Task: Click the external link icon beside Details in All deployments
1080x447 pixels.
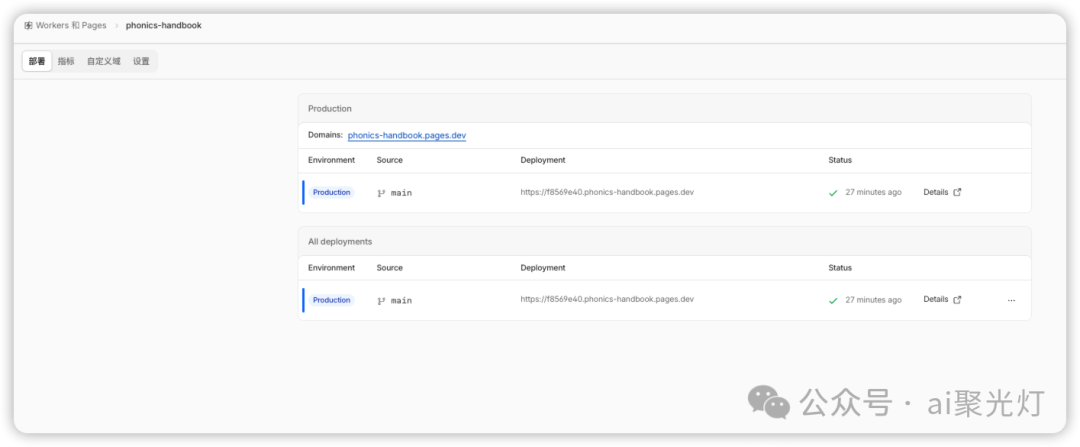Action: click(957, 300)
